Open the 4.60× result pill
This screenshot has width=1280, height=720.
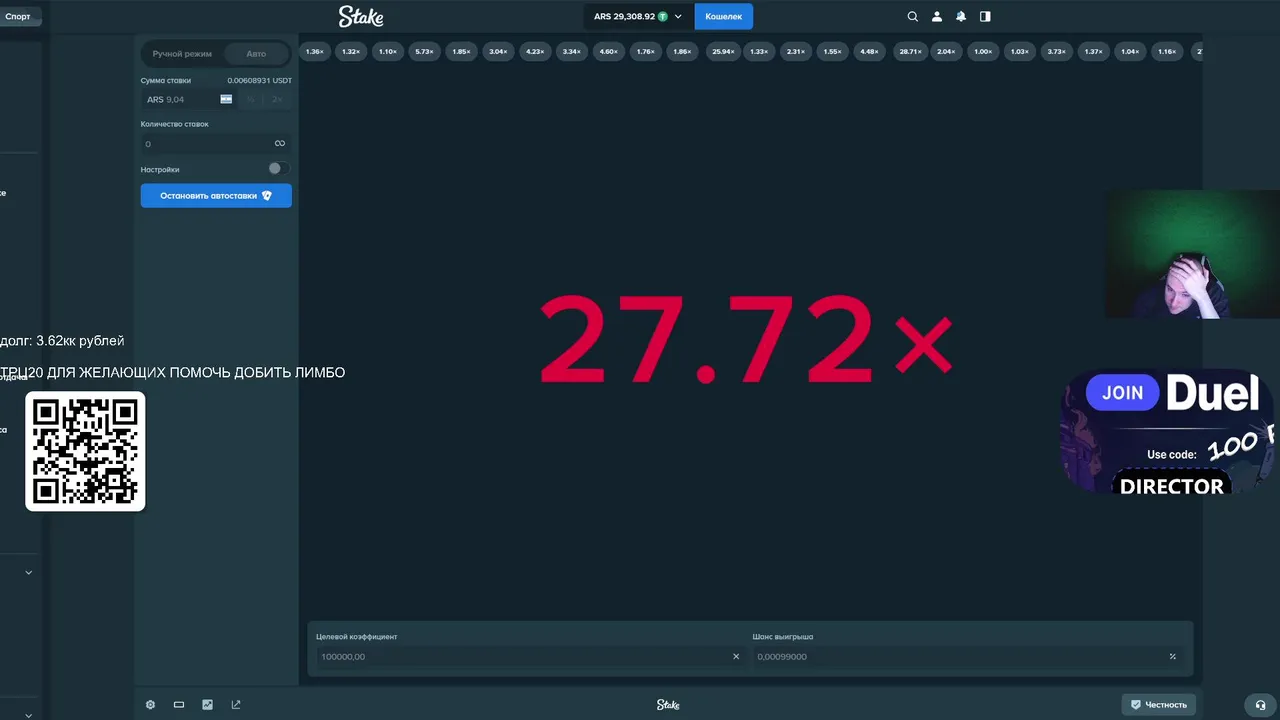(608, 51)
